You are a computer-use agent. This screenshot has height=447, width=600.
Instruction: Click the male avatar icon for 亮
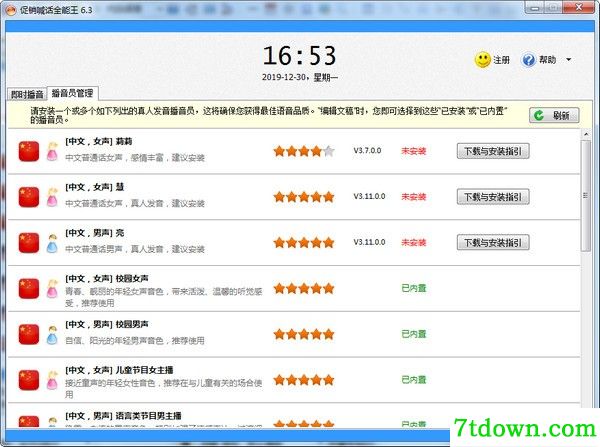[52, 243]
